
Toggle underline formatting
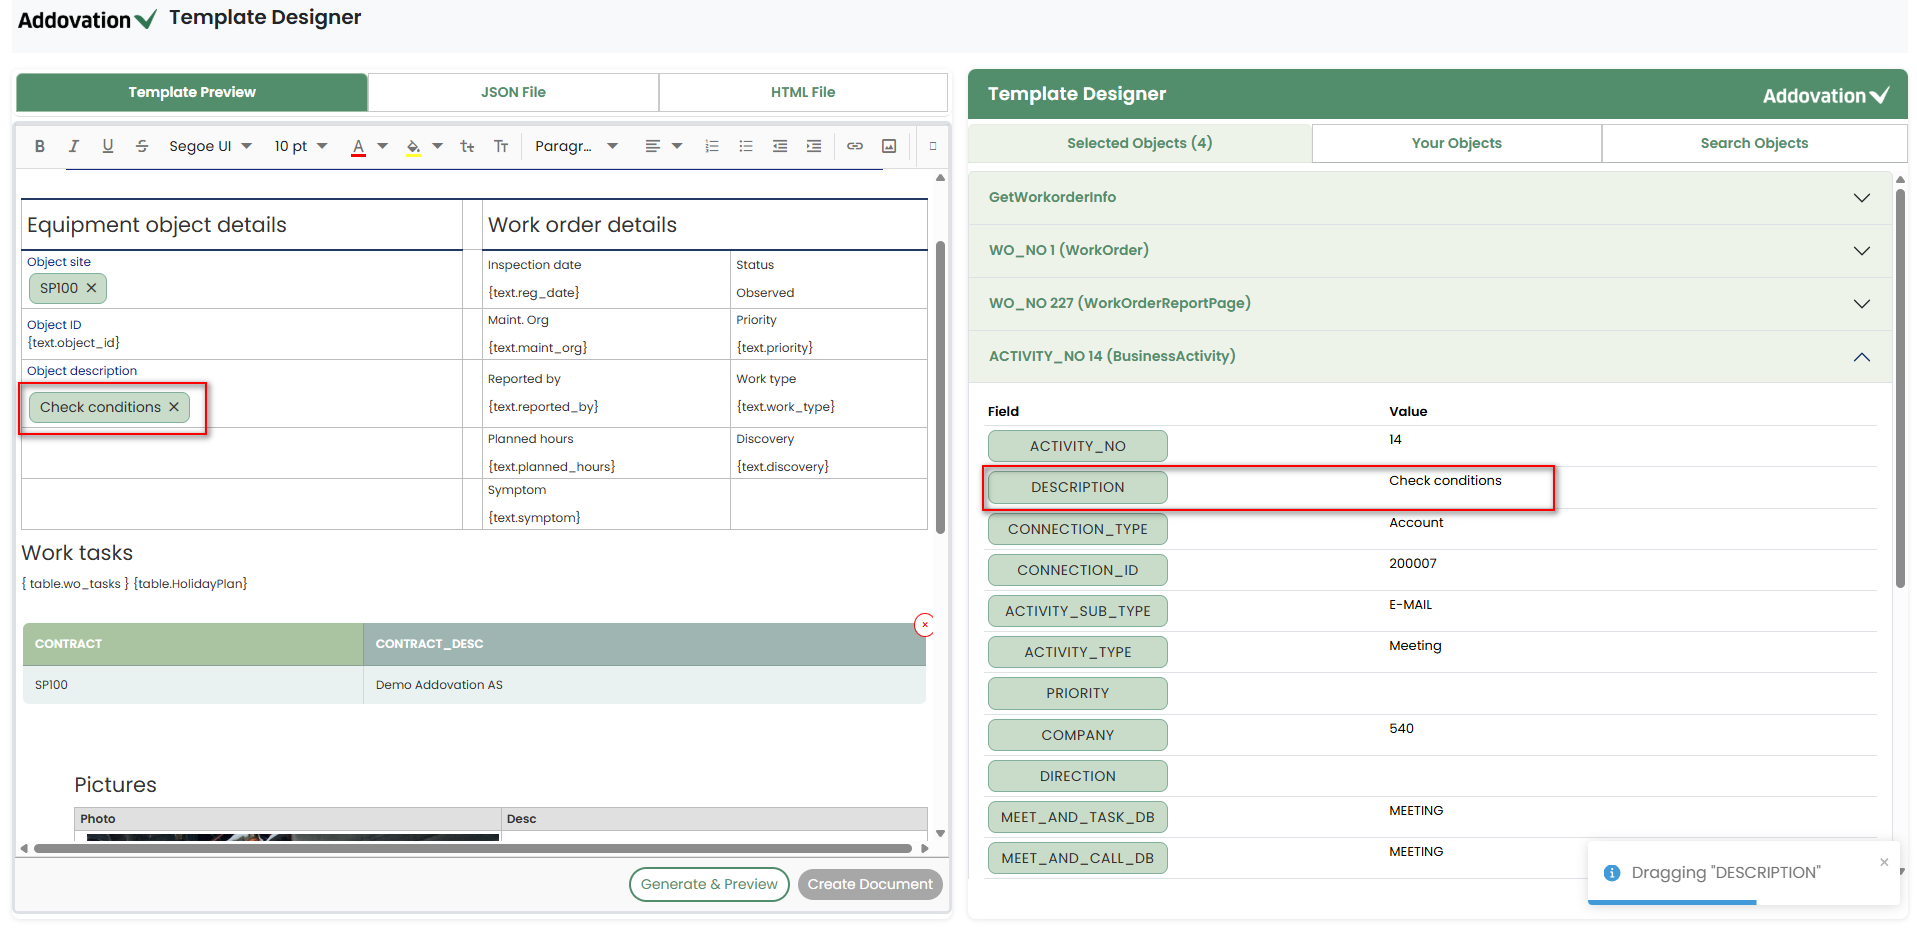[107, 146]
